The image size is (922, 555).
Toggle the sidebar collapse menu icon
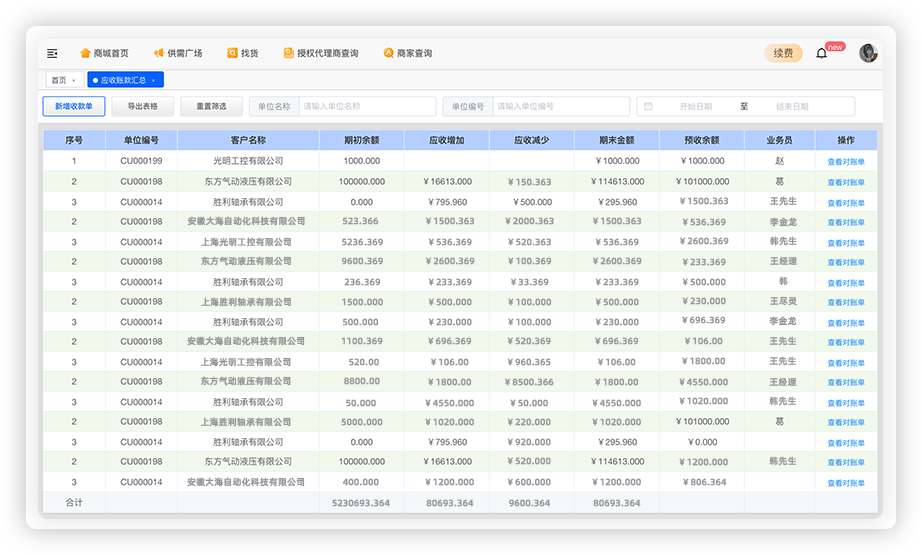point(52,54)
